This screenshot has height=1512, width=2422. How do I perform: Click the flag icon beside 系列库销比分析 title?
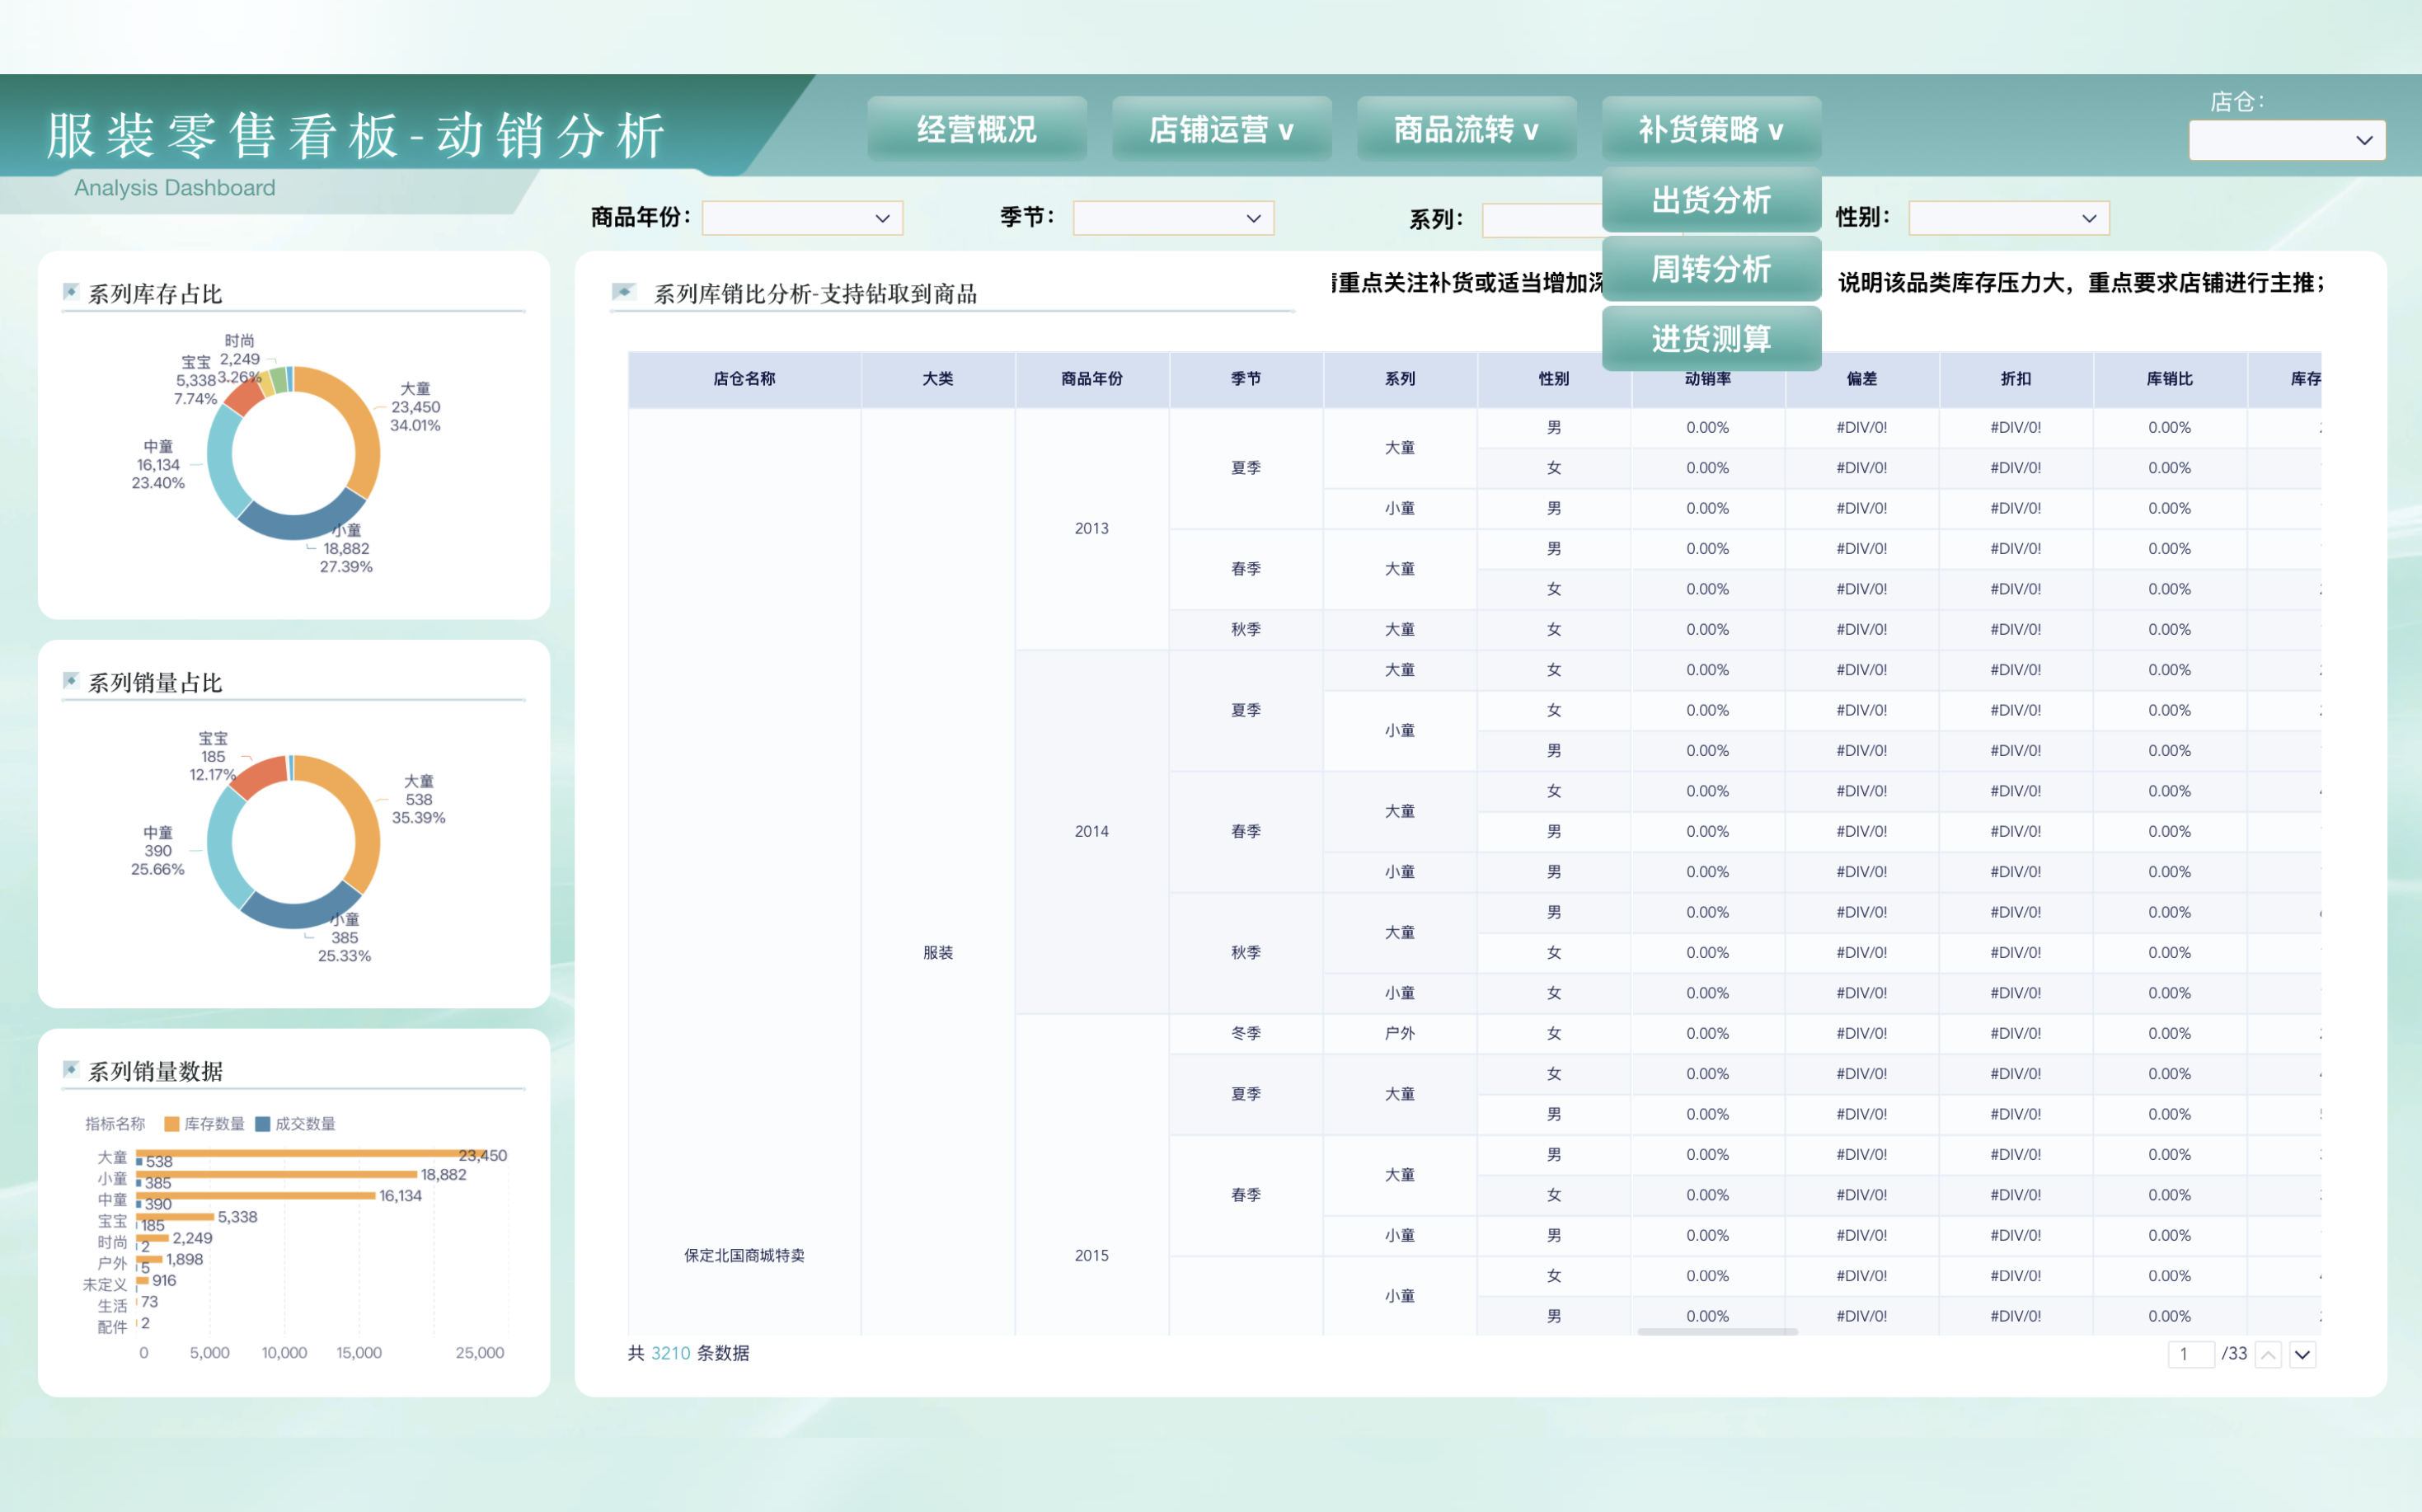point(626,292)
